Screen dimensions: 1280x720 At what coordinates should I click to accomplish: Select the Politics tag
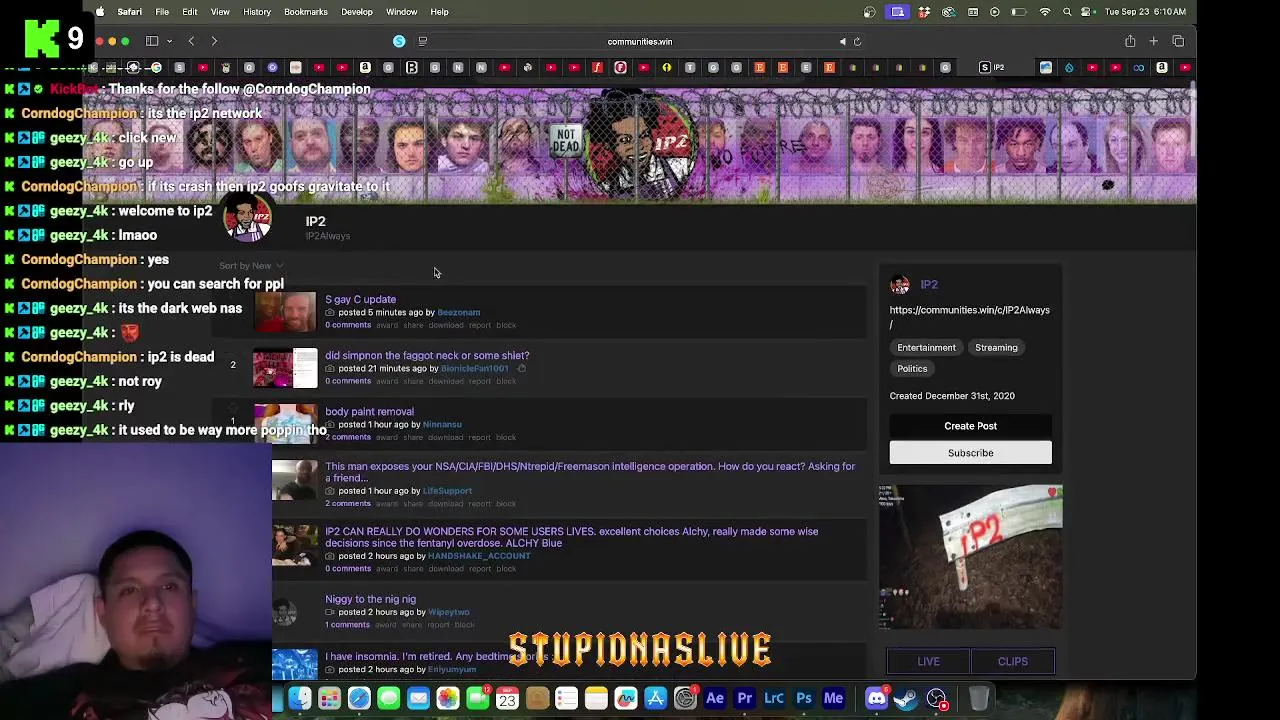click(912, 368)
